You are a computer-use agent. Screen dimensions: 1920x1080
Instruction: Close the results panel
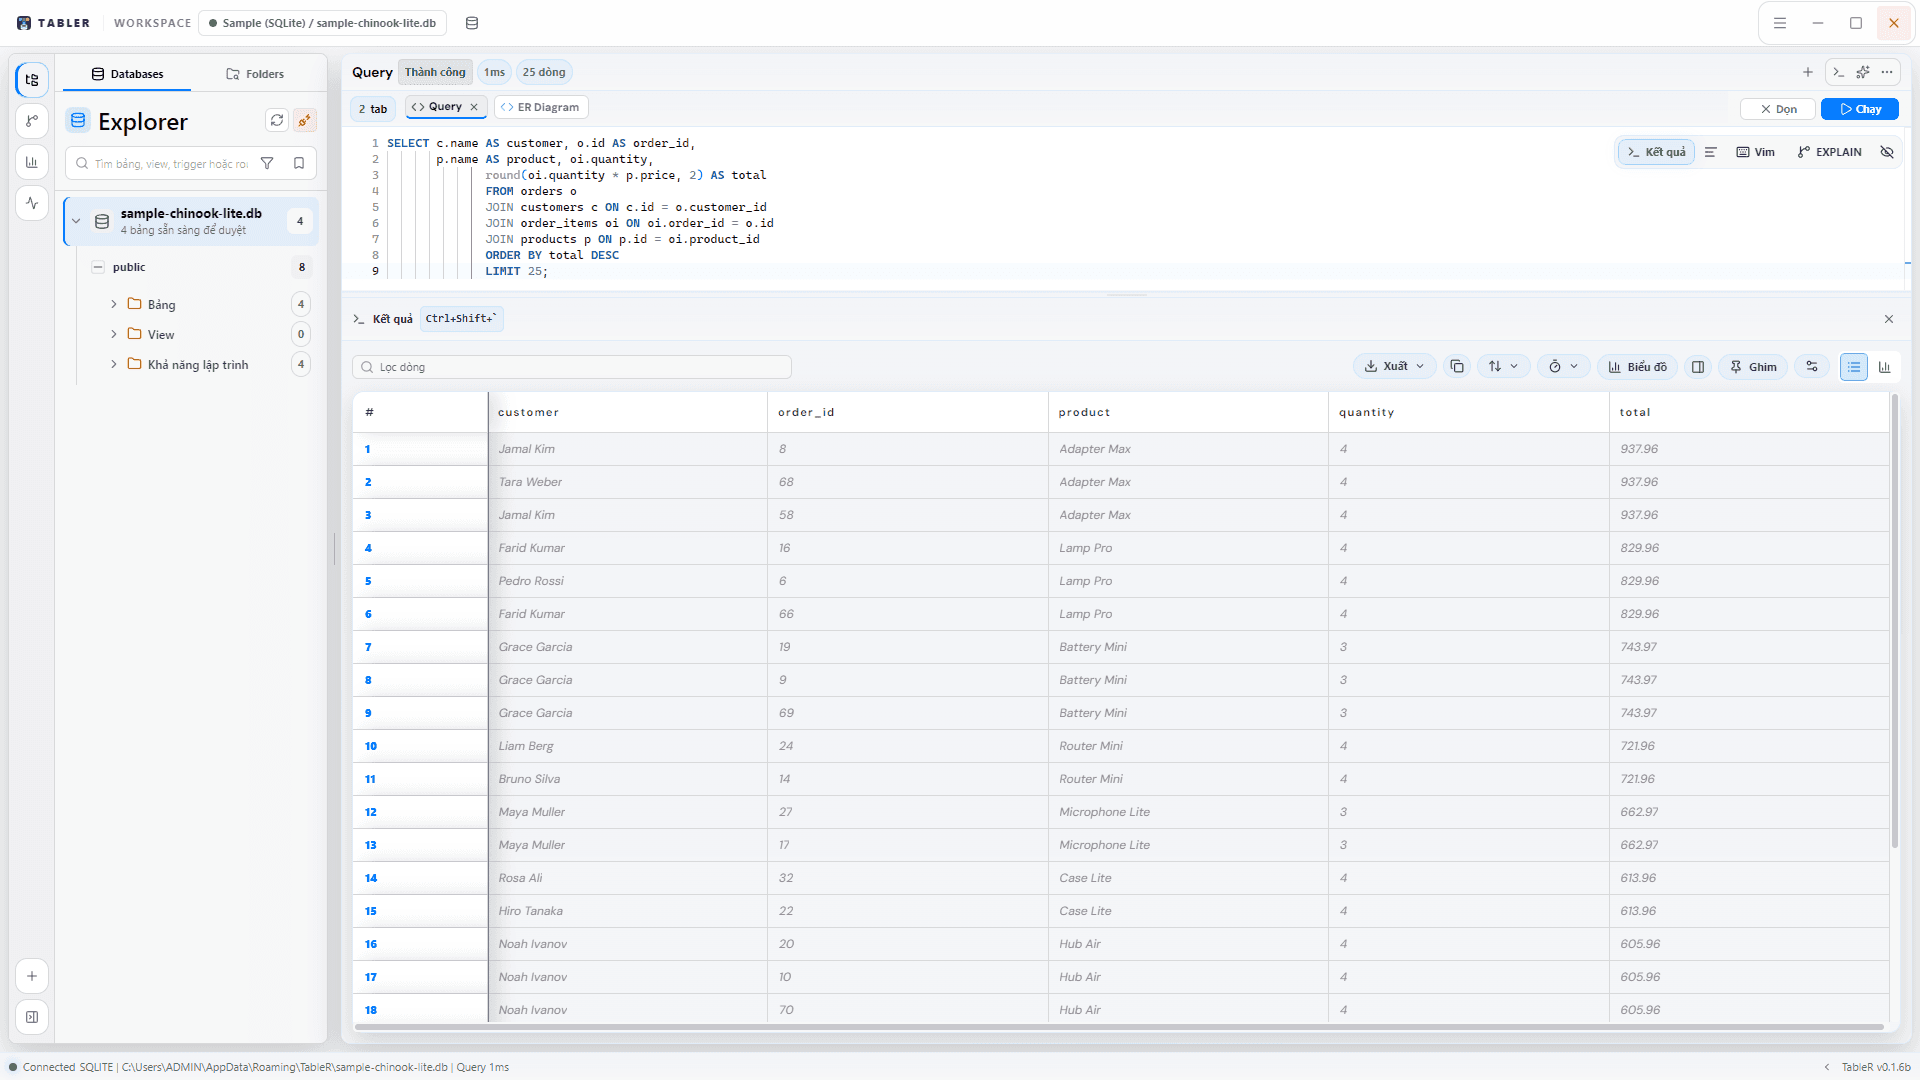click(1889, 319)
